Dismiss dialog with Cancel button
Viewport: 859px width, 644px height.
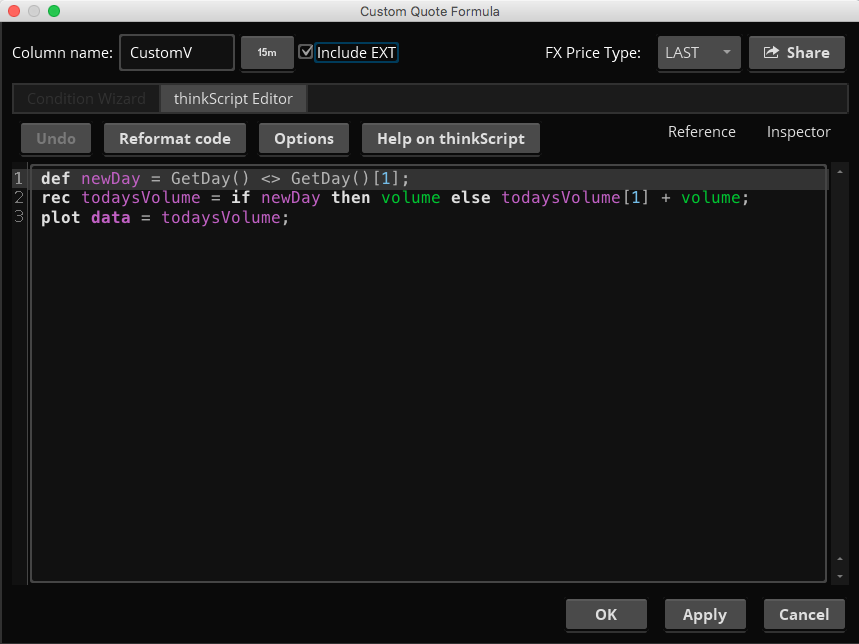pos(804,614)
